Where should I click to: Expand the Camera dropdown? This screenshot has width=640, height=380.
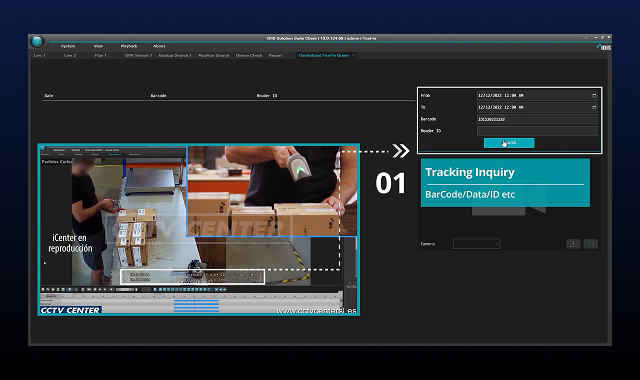click(476, 244)
